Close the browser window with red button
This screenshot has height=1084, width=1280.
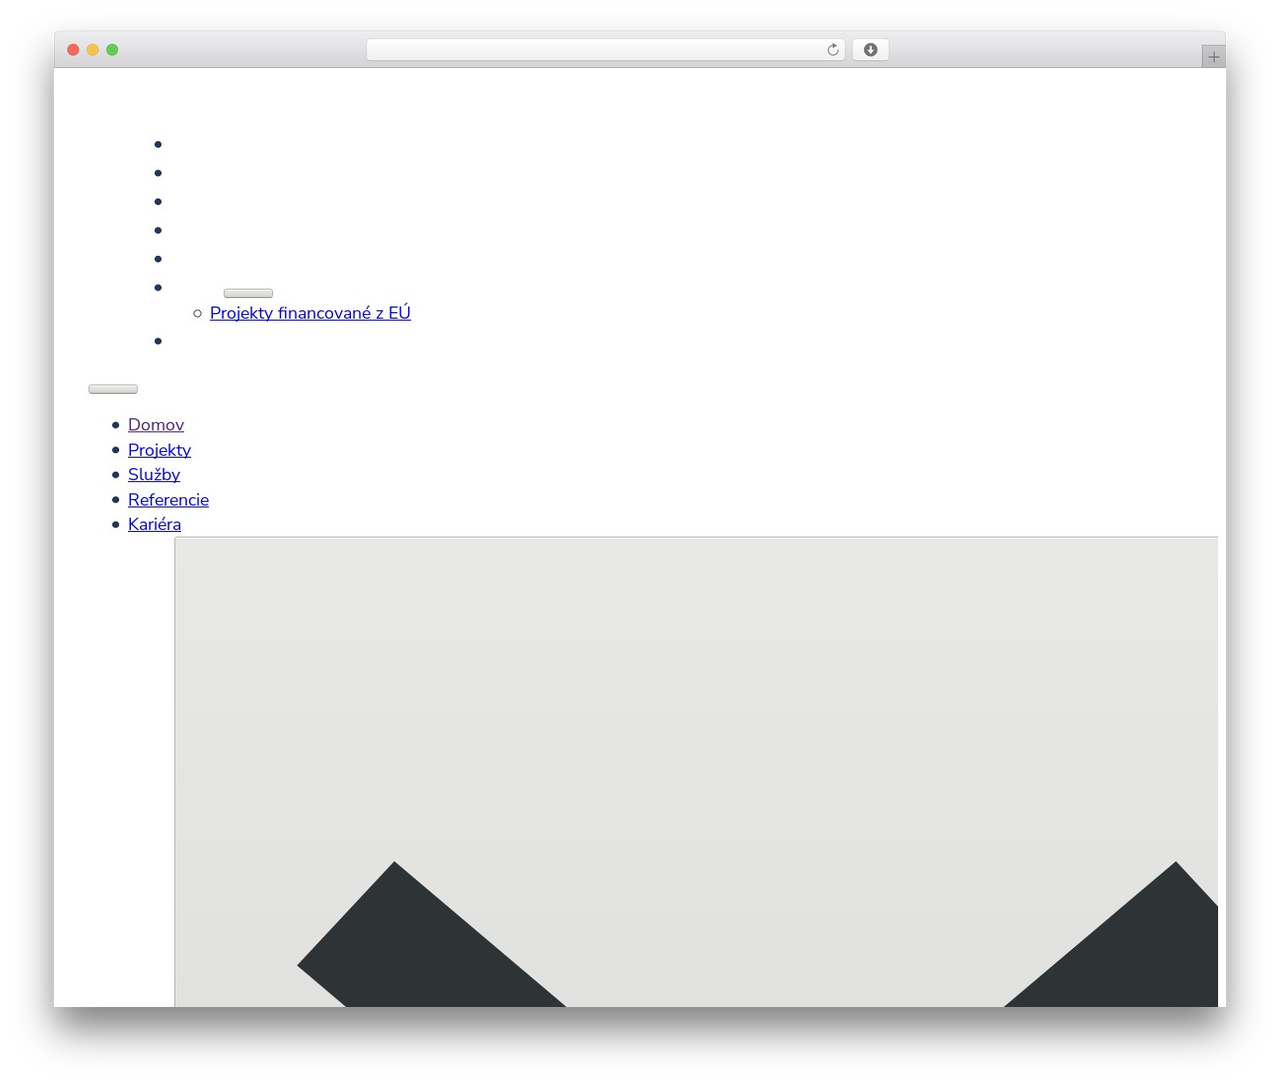coord(73,50)
